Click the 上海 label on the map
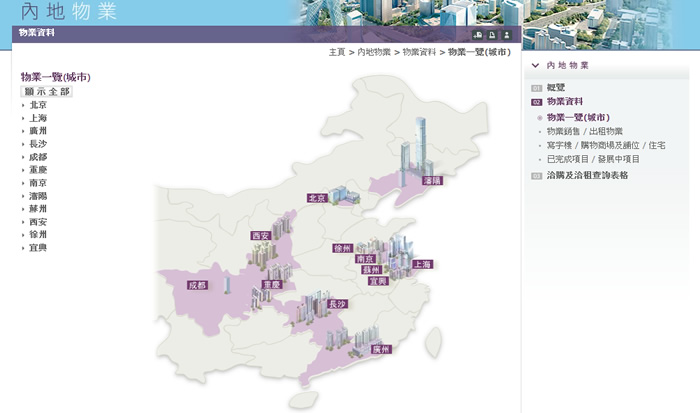The image size is (700, 413). coord(422,265)
